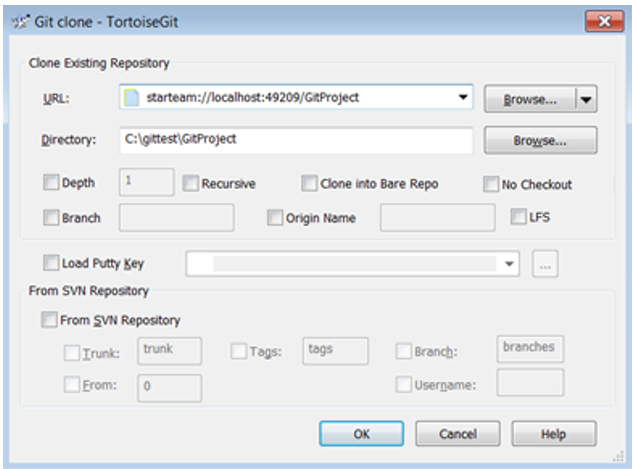Tick the Trunk checkbox

[72, 353]
